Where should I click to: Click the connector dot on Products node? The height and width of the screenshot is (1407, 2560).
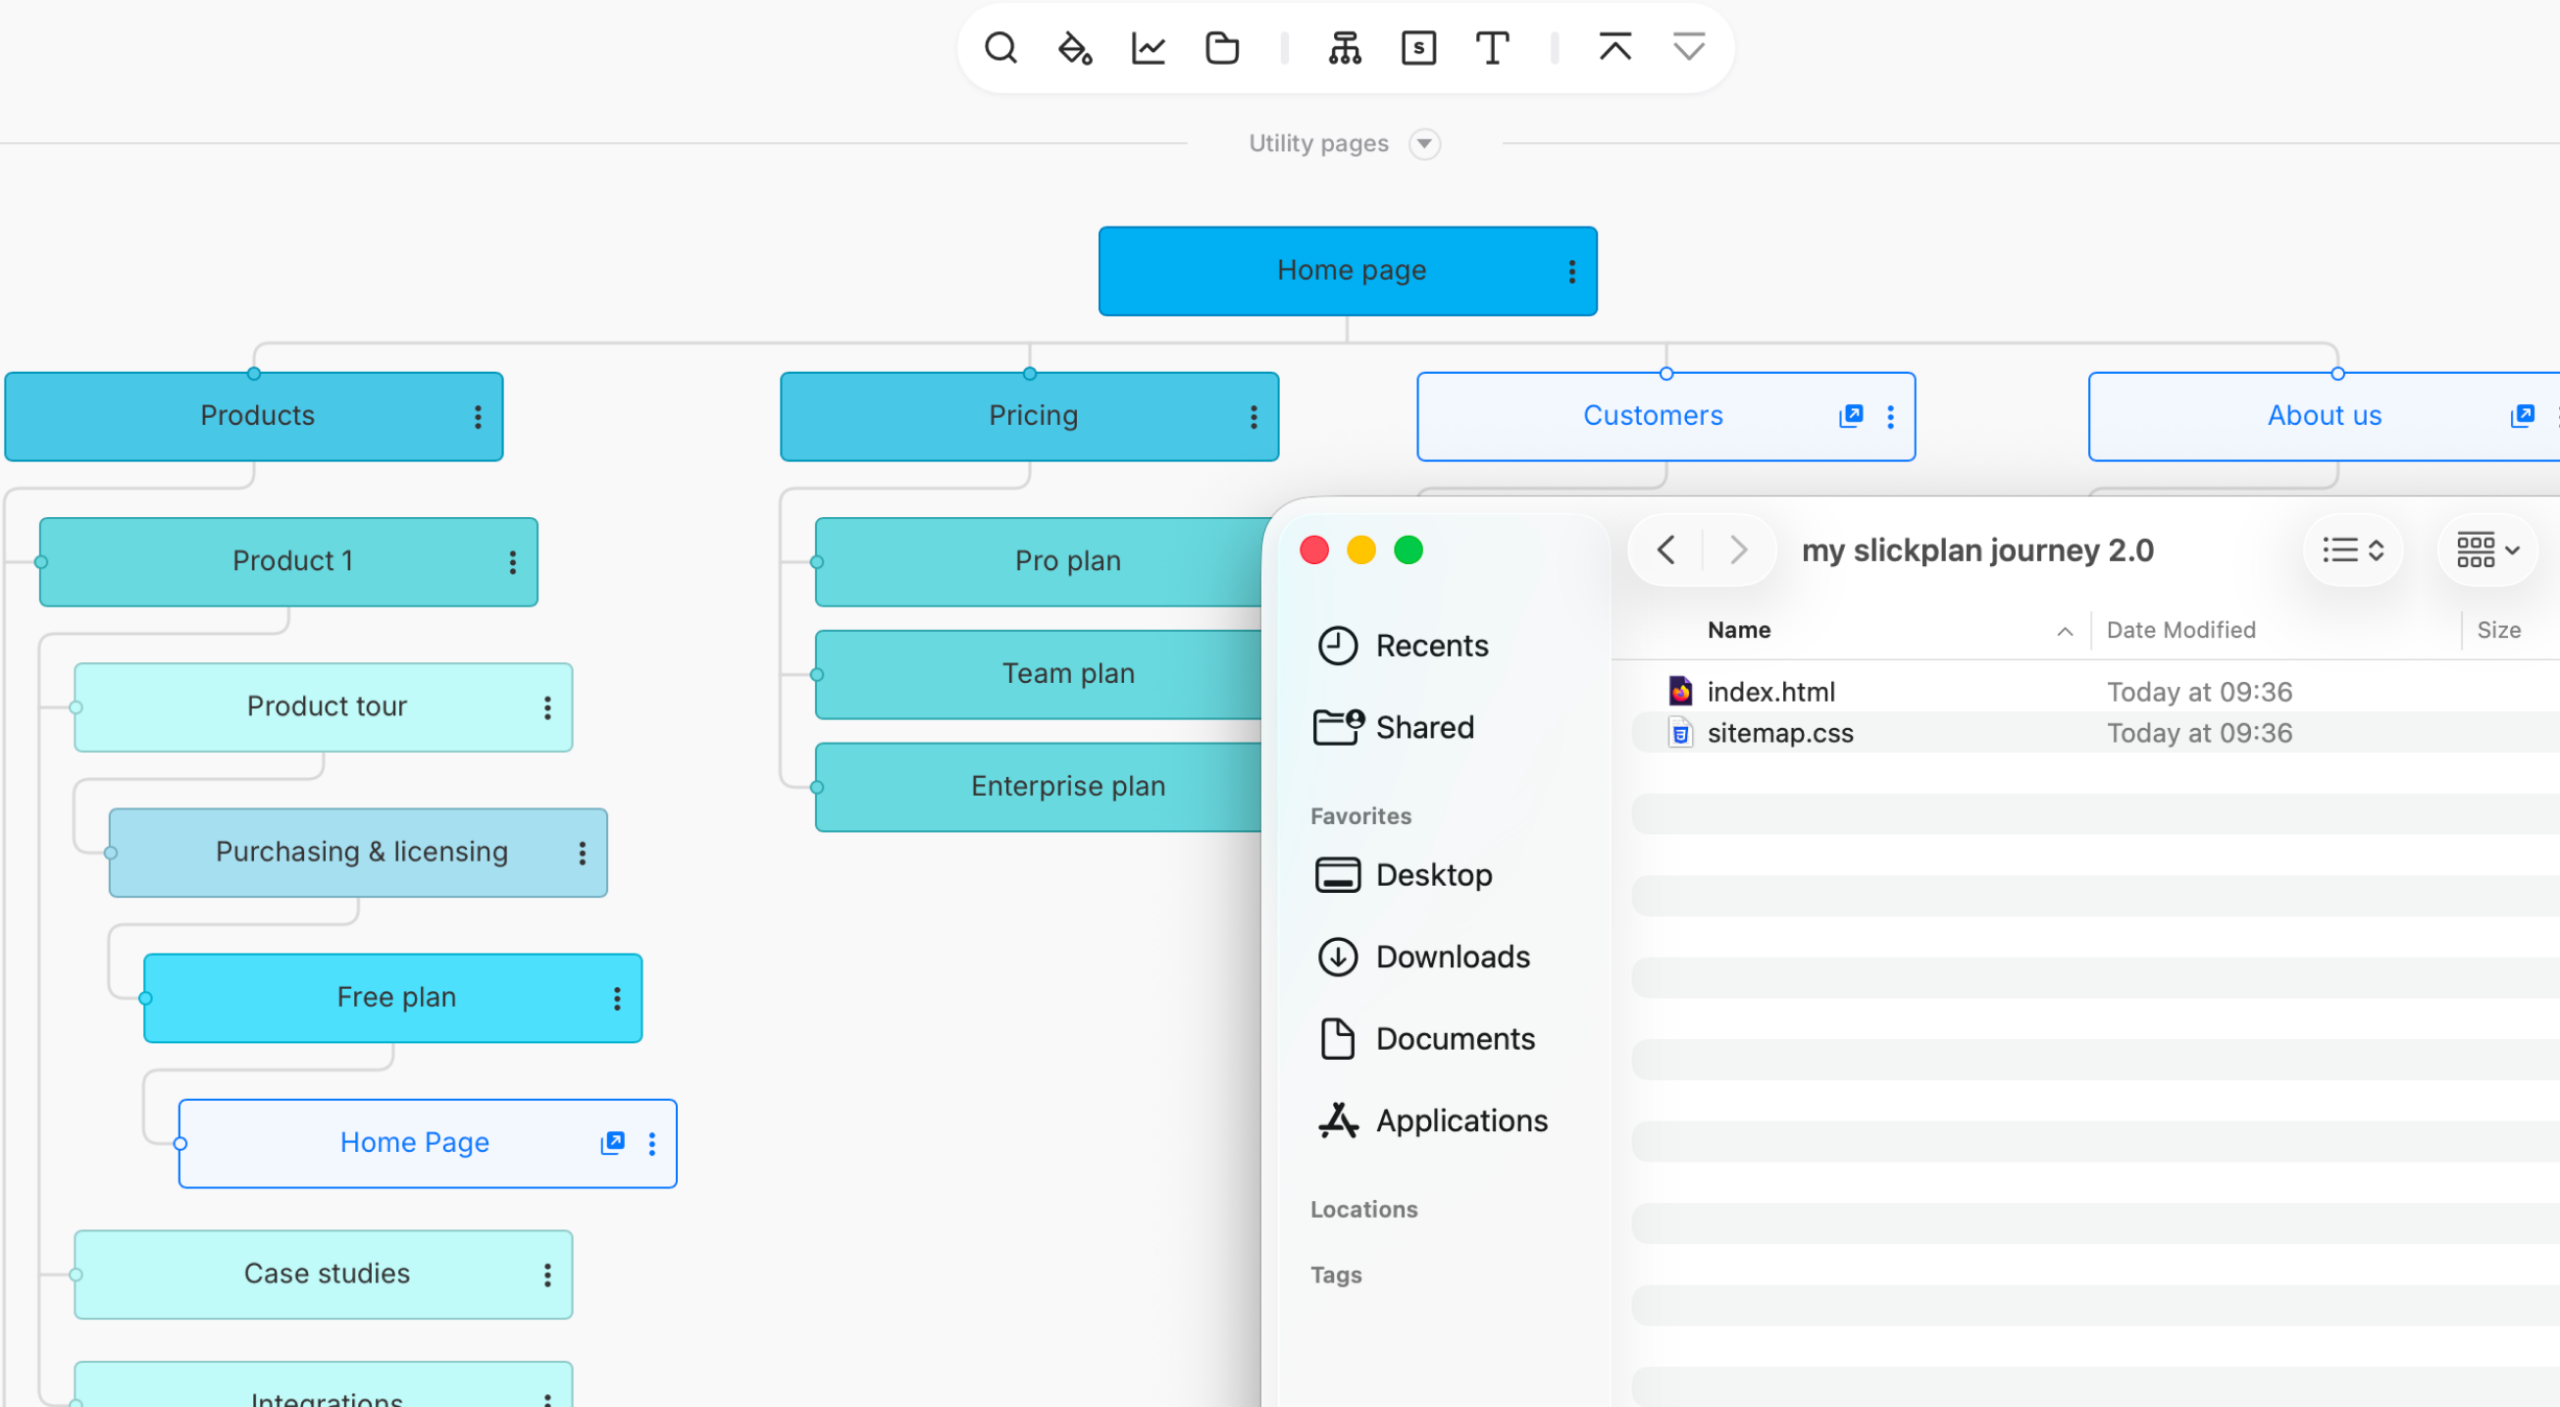click(254, 374)
